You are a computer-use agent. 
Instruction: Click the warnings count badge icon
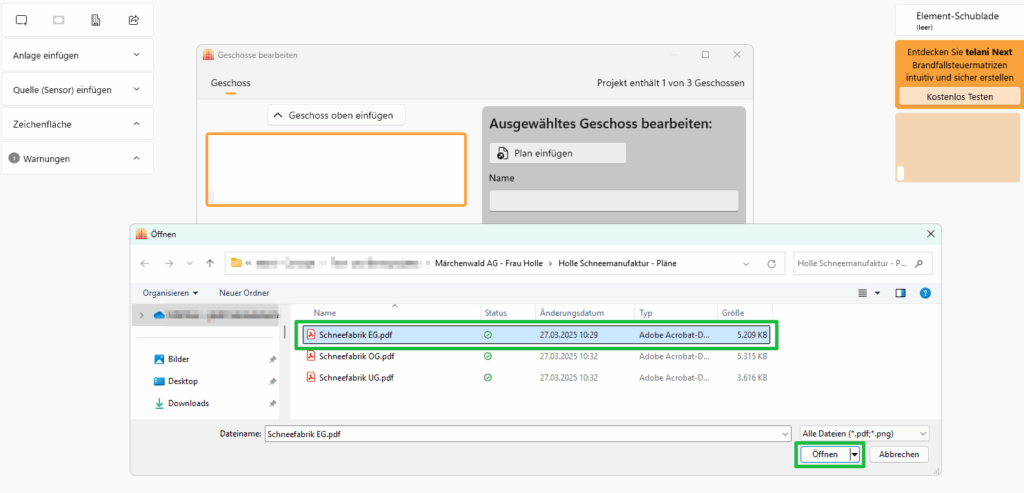(14, 158)
